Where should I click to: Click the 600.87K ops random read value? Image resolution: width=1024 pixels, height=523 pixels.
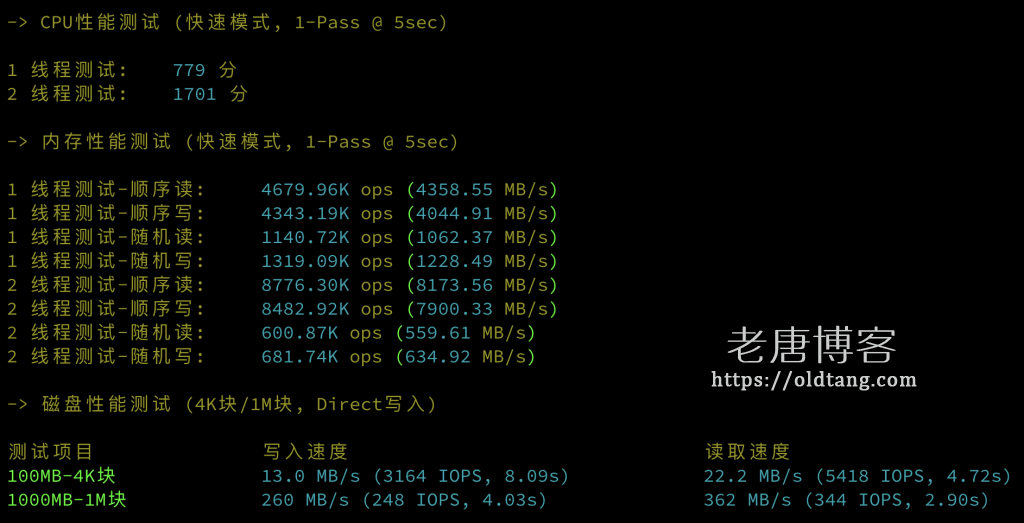pyautogui.click(x=321, y=333)
